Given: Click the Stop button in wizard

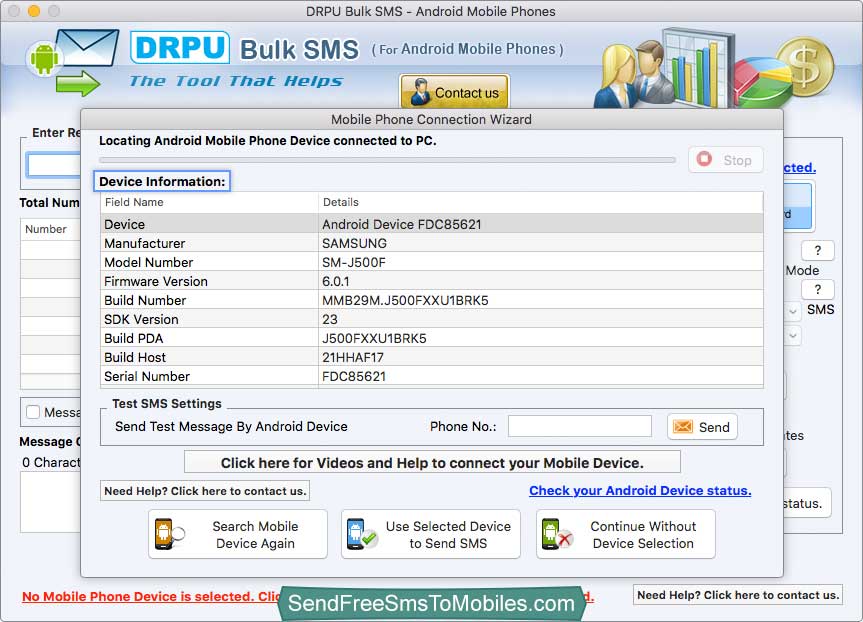Looking at the screenshot, I should [x=725, y=160].
